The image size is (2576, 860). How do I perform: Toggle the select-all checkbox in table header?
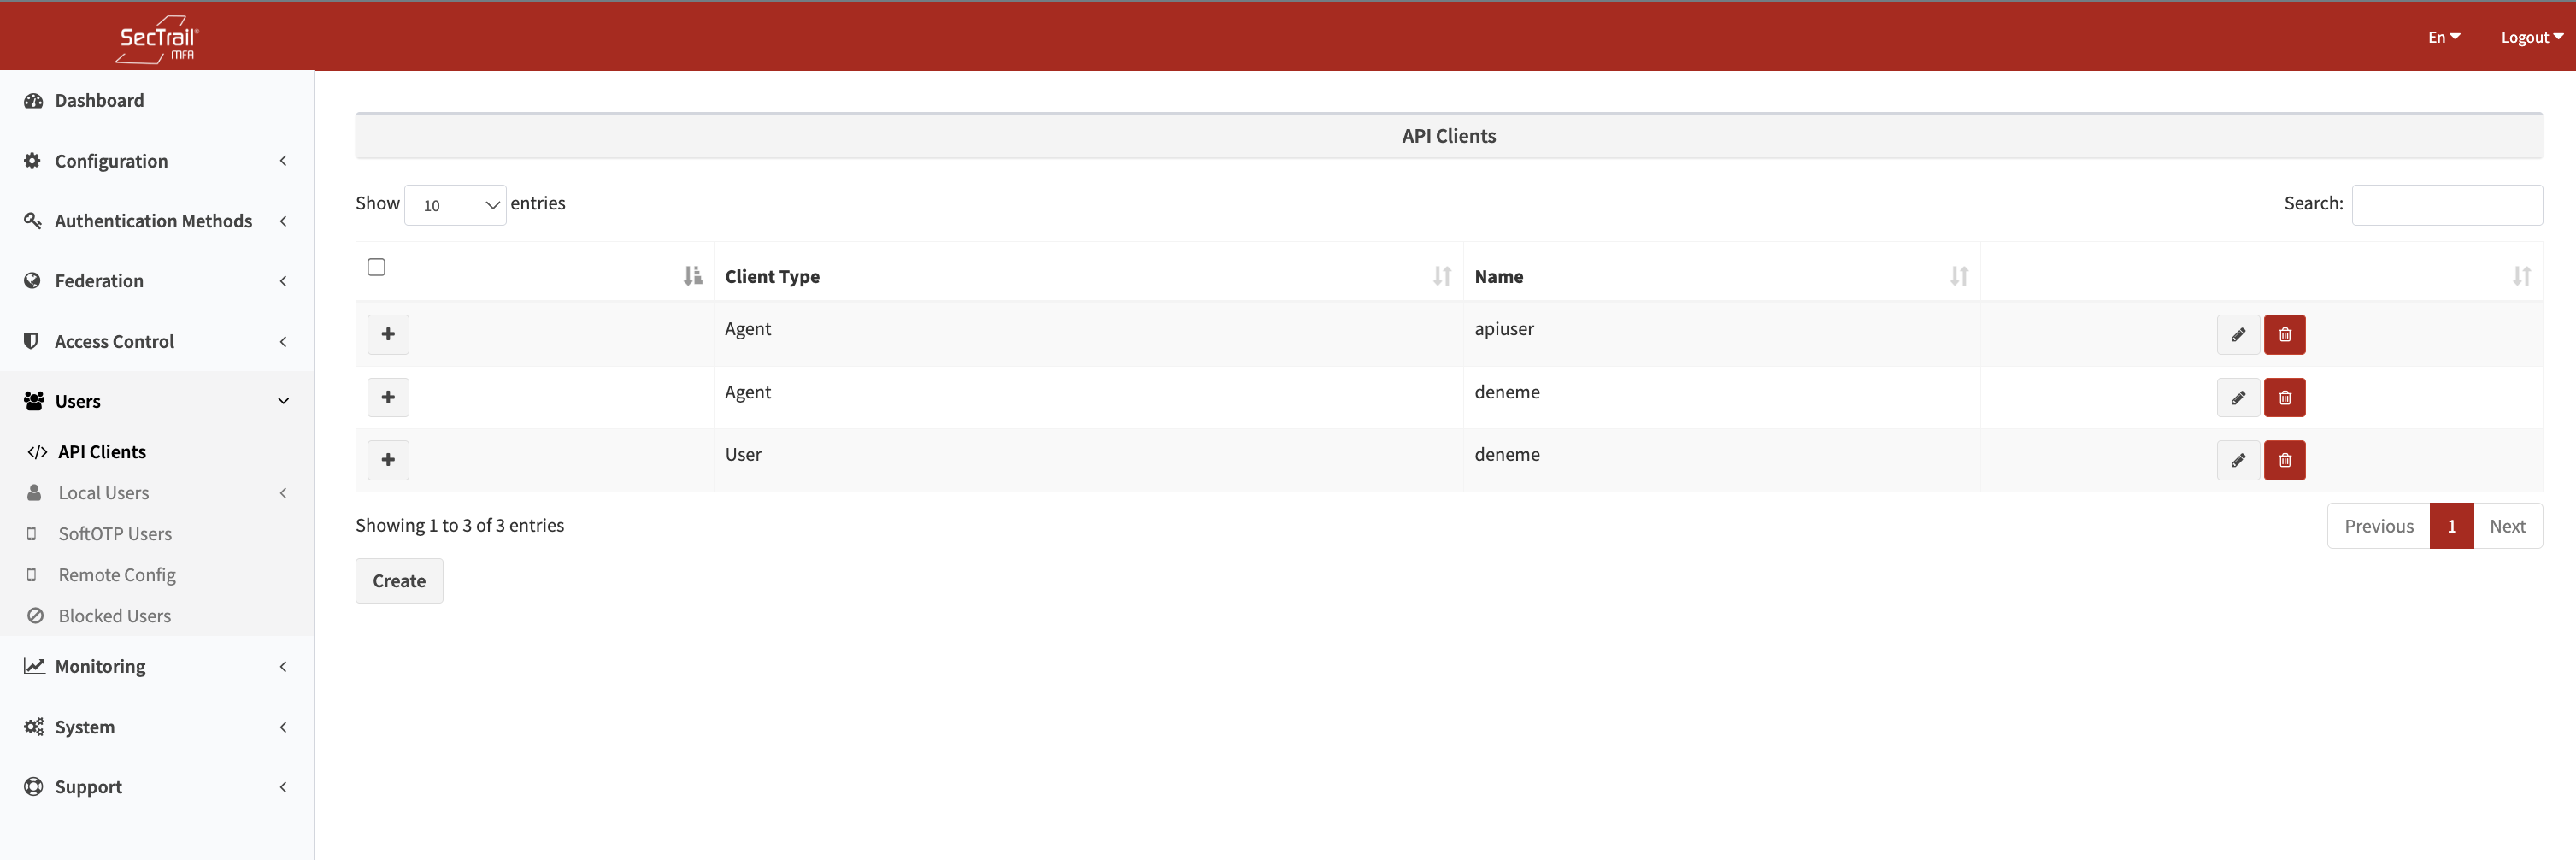pyautogui.click(x=376, y=267)
